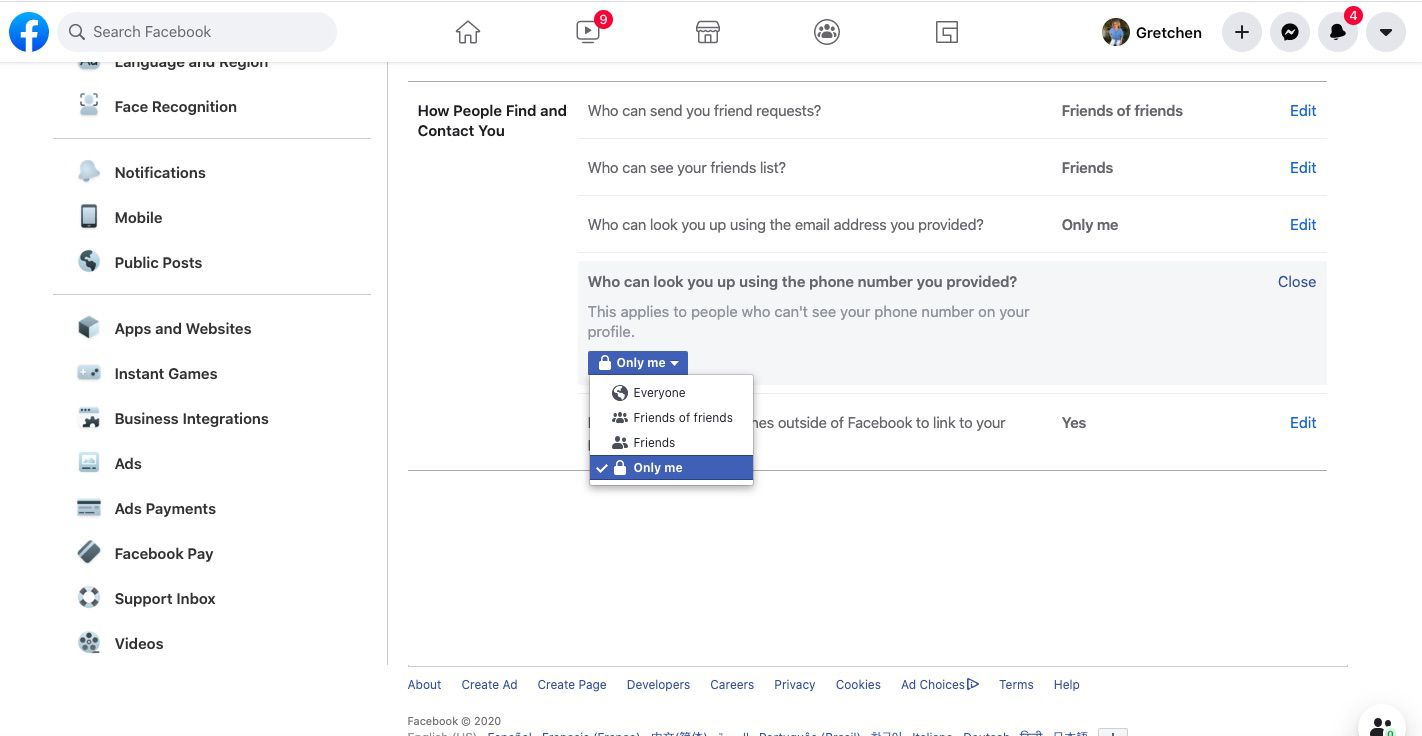Open the Gaming icon in top bar
Viewport: 1422px width, 736px height.
pos(947,32)
